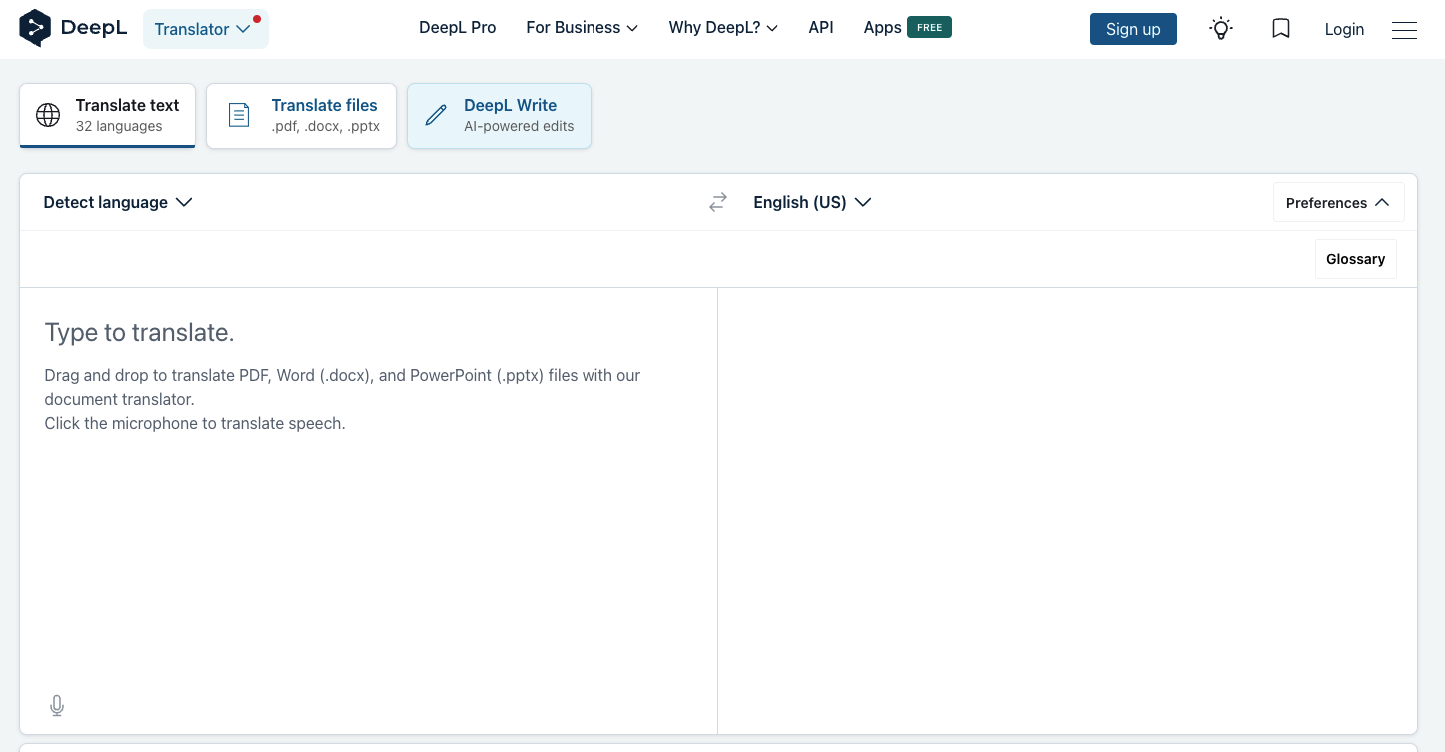Open the English (US) target language selector
The image size is (1445, 752).
[812, 202]
